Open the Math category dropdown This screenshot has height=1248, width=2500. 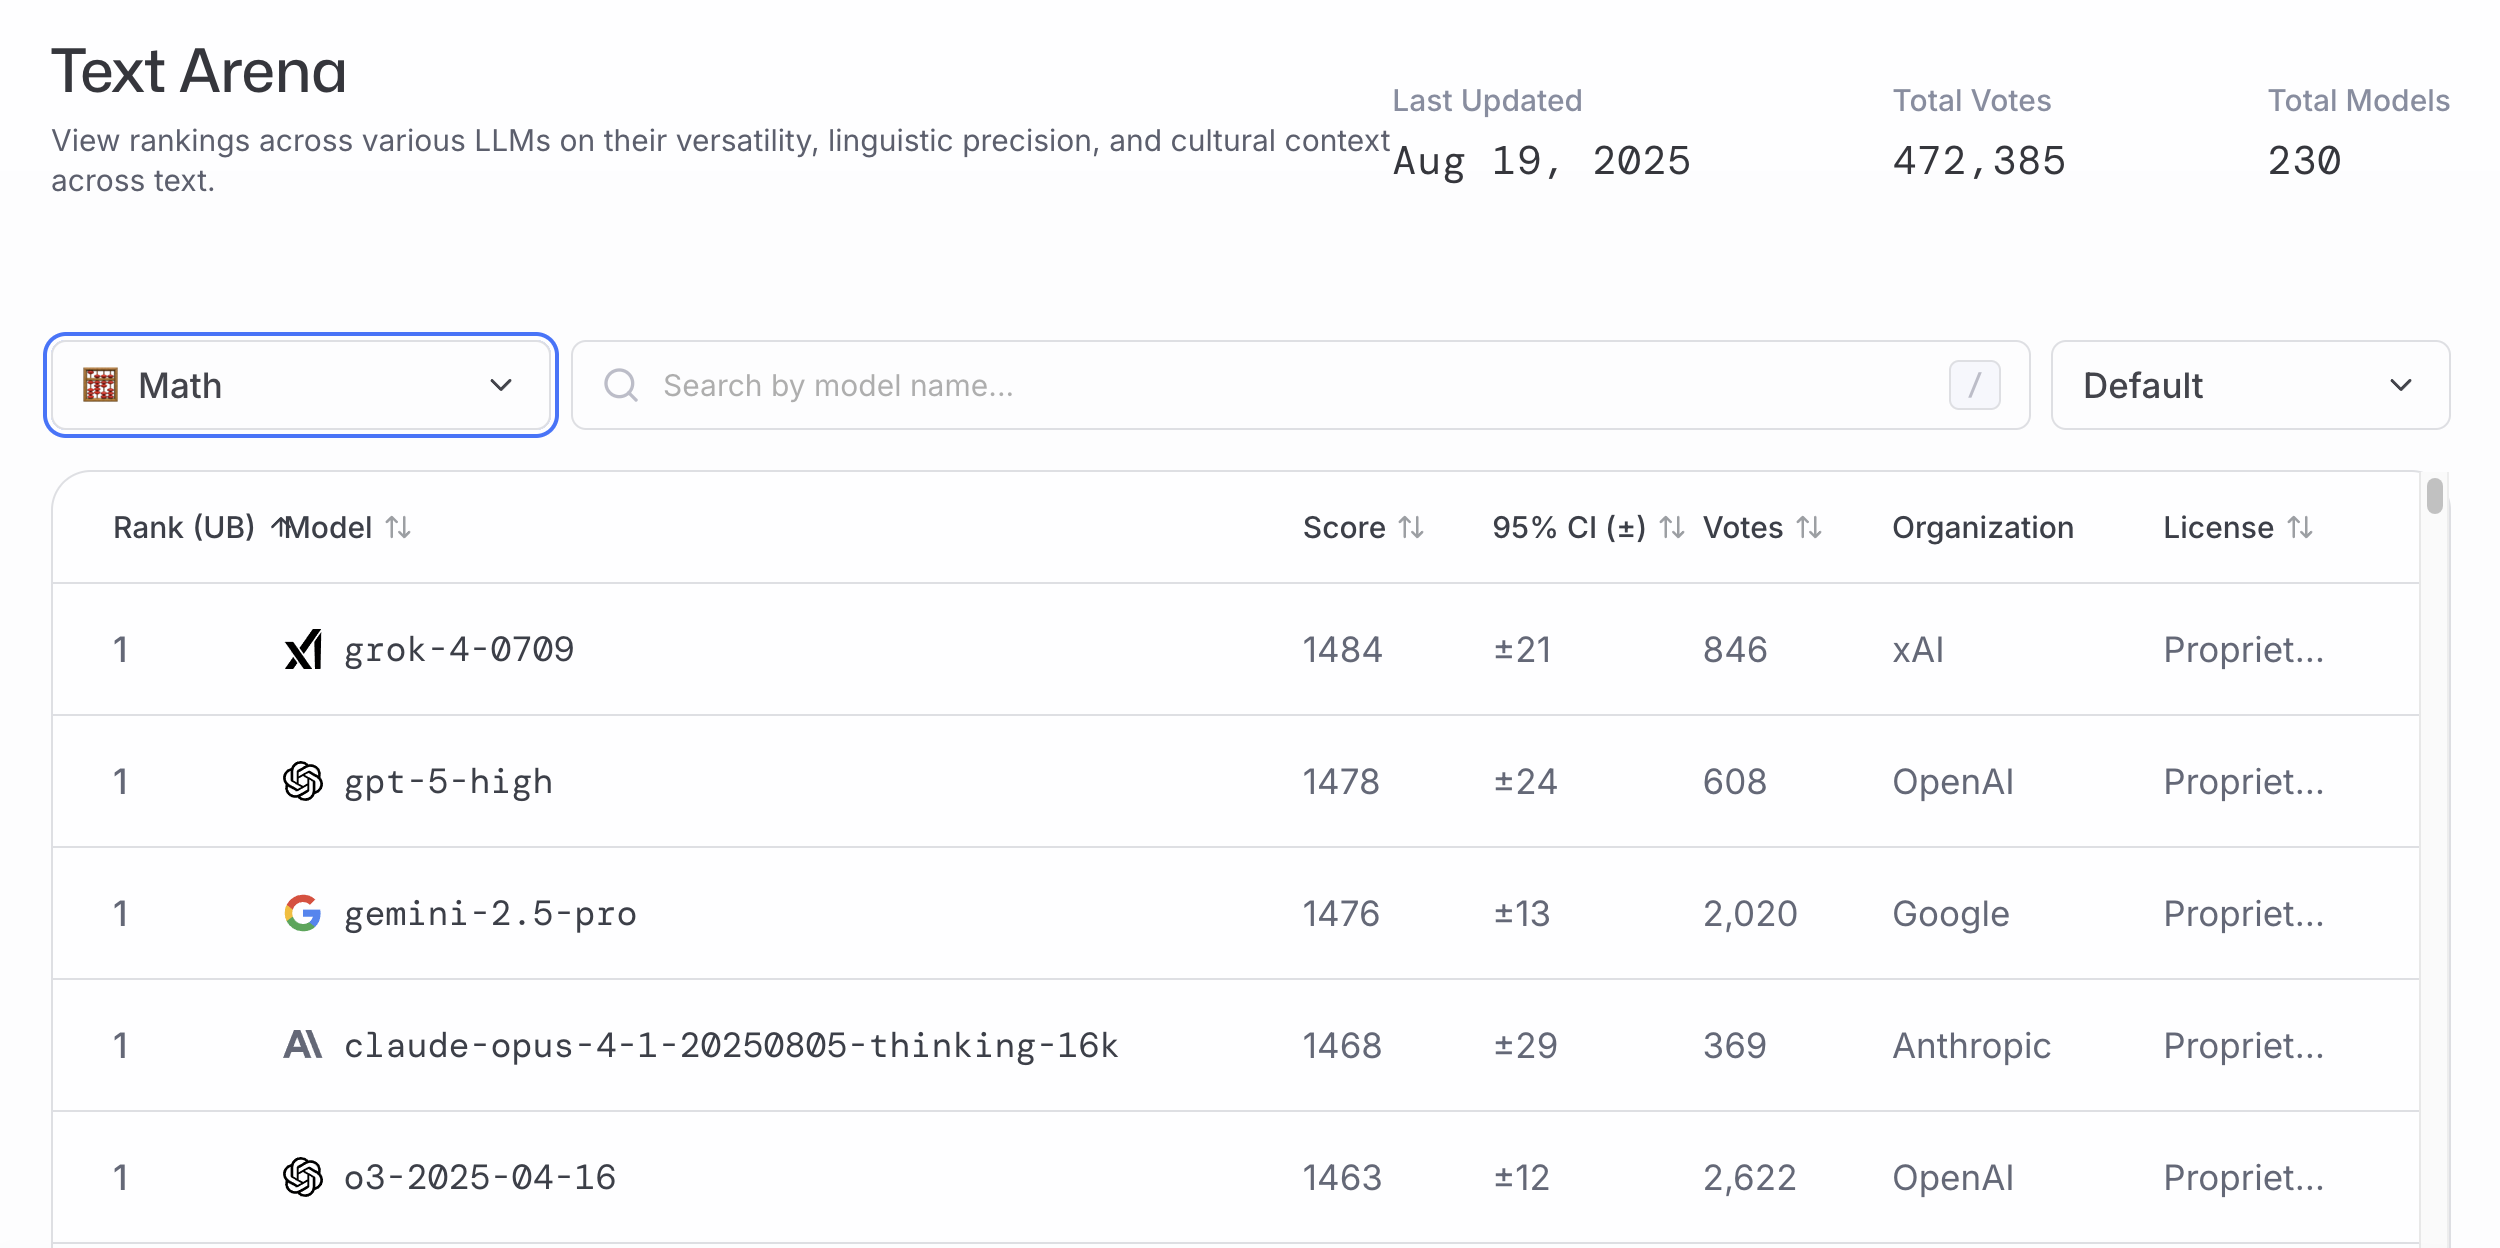click(x=300, y=385)
